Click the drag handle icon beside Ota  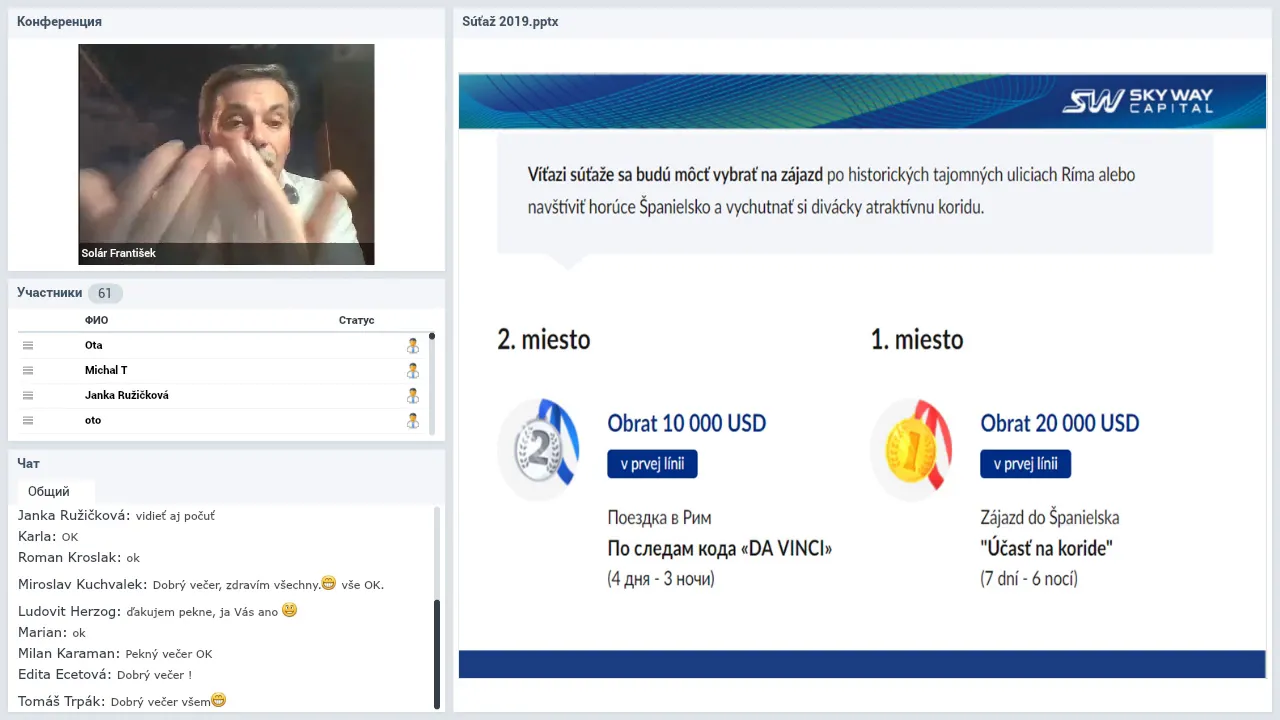coord(28,345)
